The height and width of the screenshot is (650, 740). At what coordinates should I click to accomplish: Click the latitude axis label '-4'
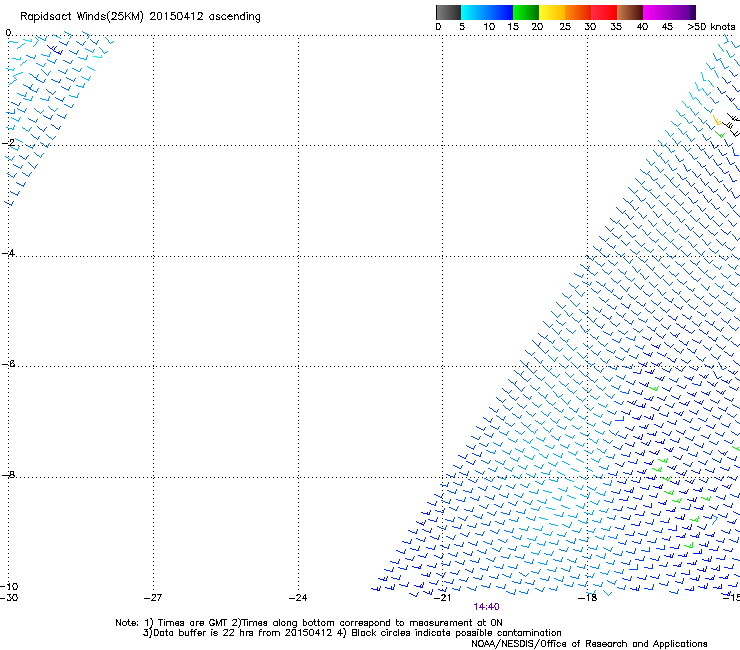(8, 253)
